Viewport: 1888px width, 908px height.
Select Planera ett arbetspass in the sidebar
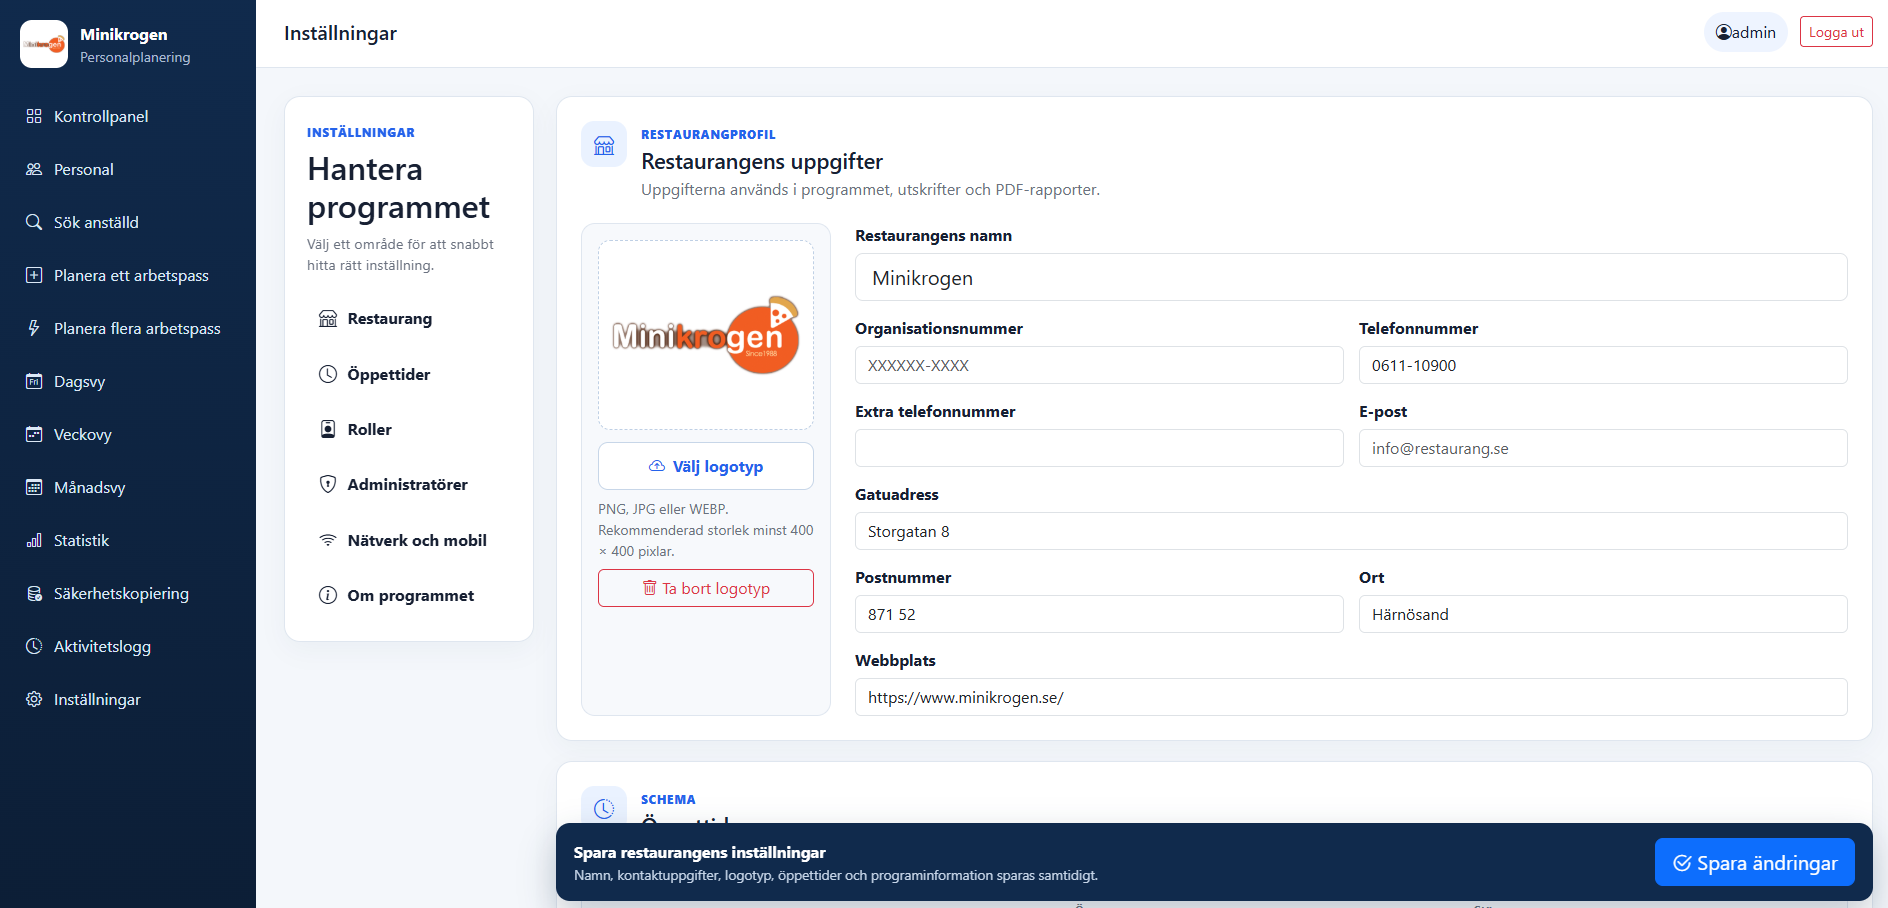[128, 275]
